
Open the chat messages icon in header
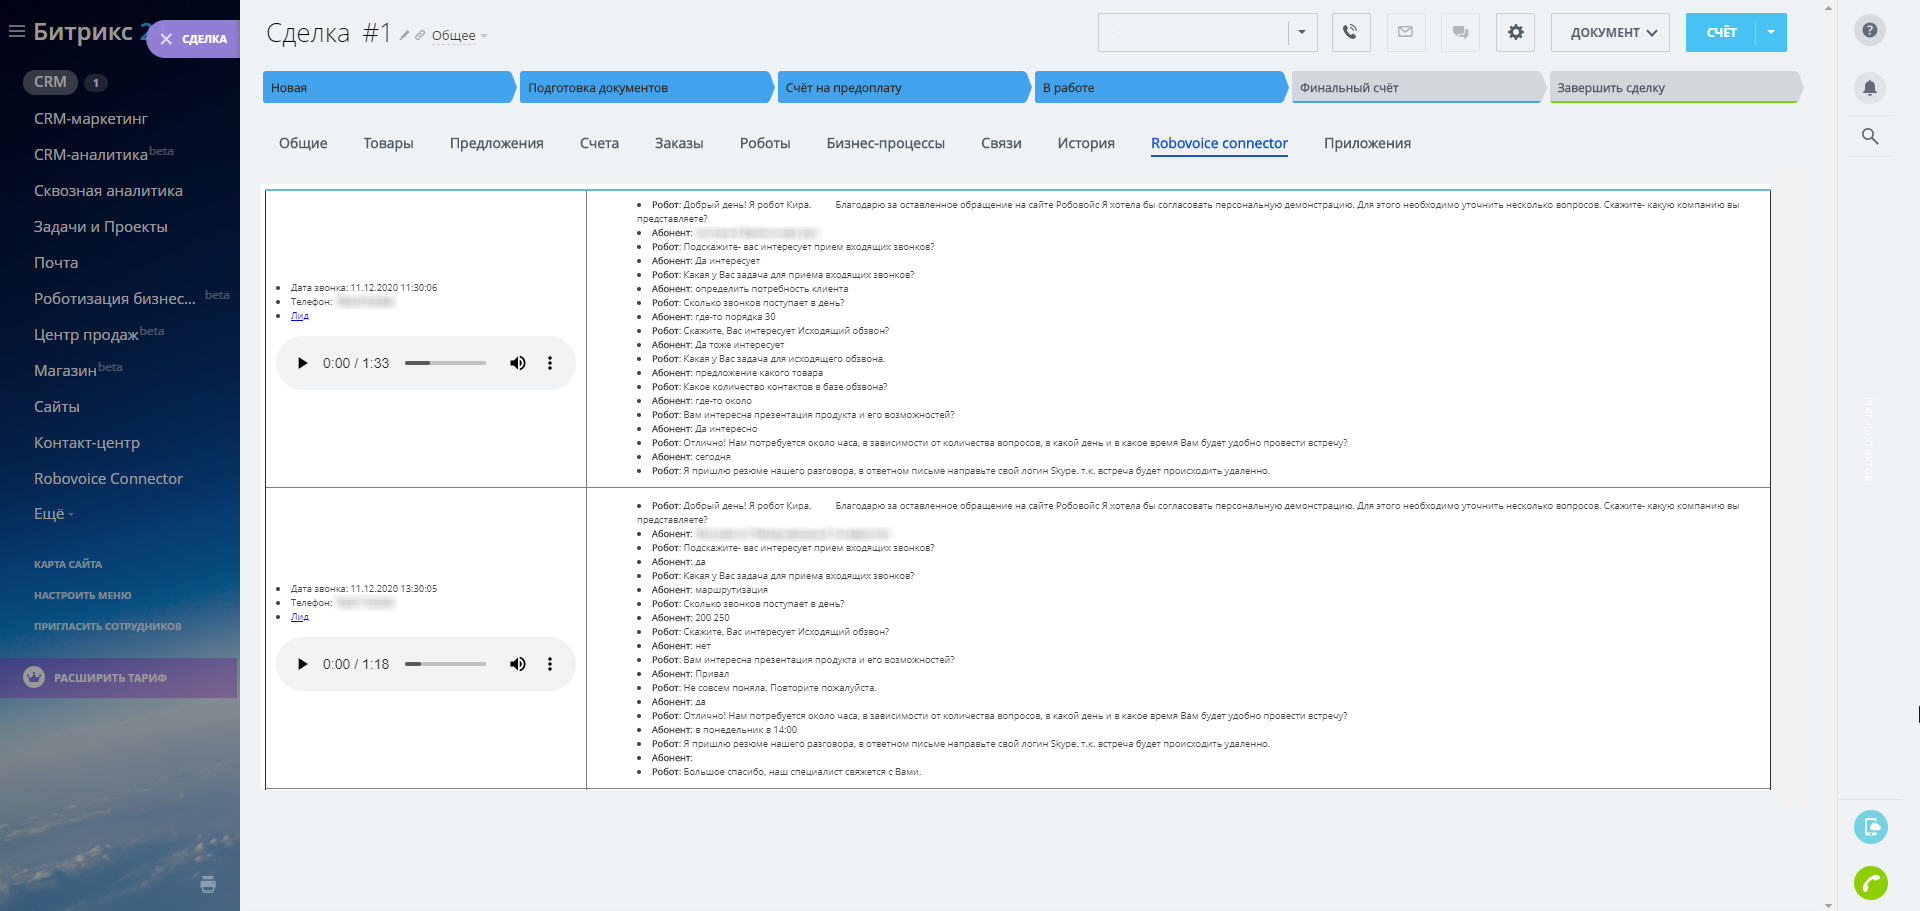click(1460, 32)
